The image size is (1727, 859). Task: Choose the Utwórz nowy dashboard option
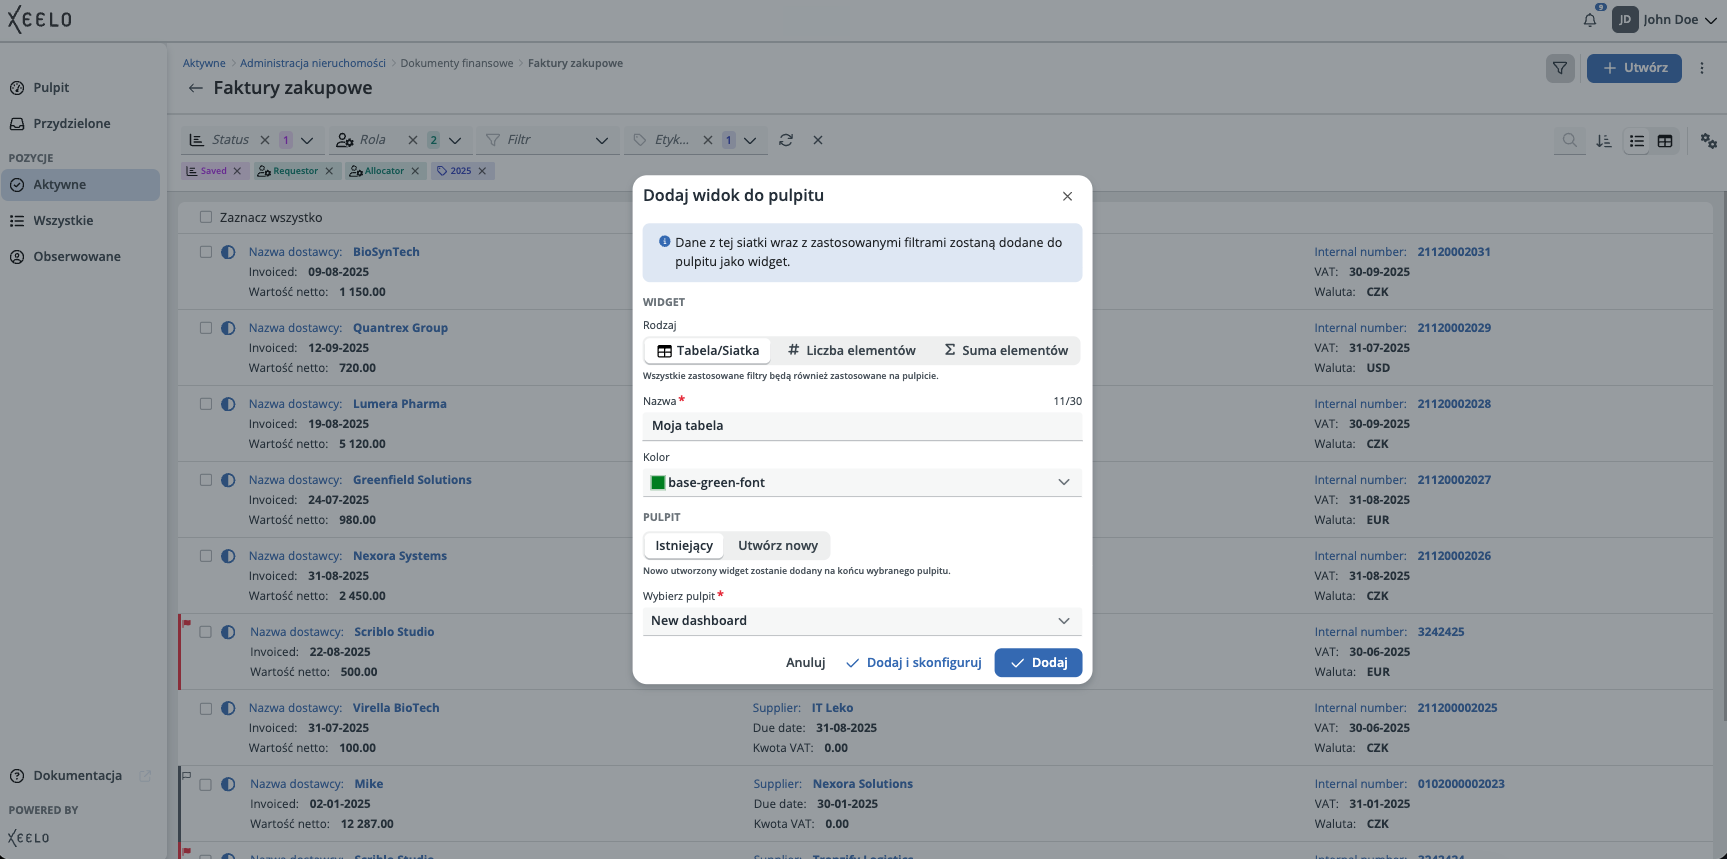[778, 546]
